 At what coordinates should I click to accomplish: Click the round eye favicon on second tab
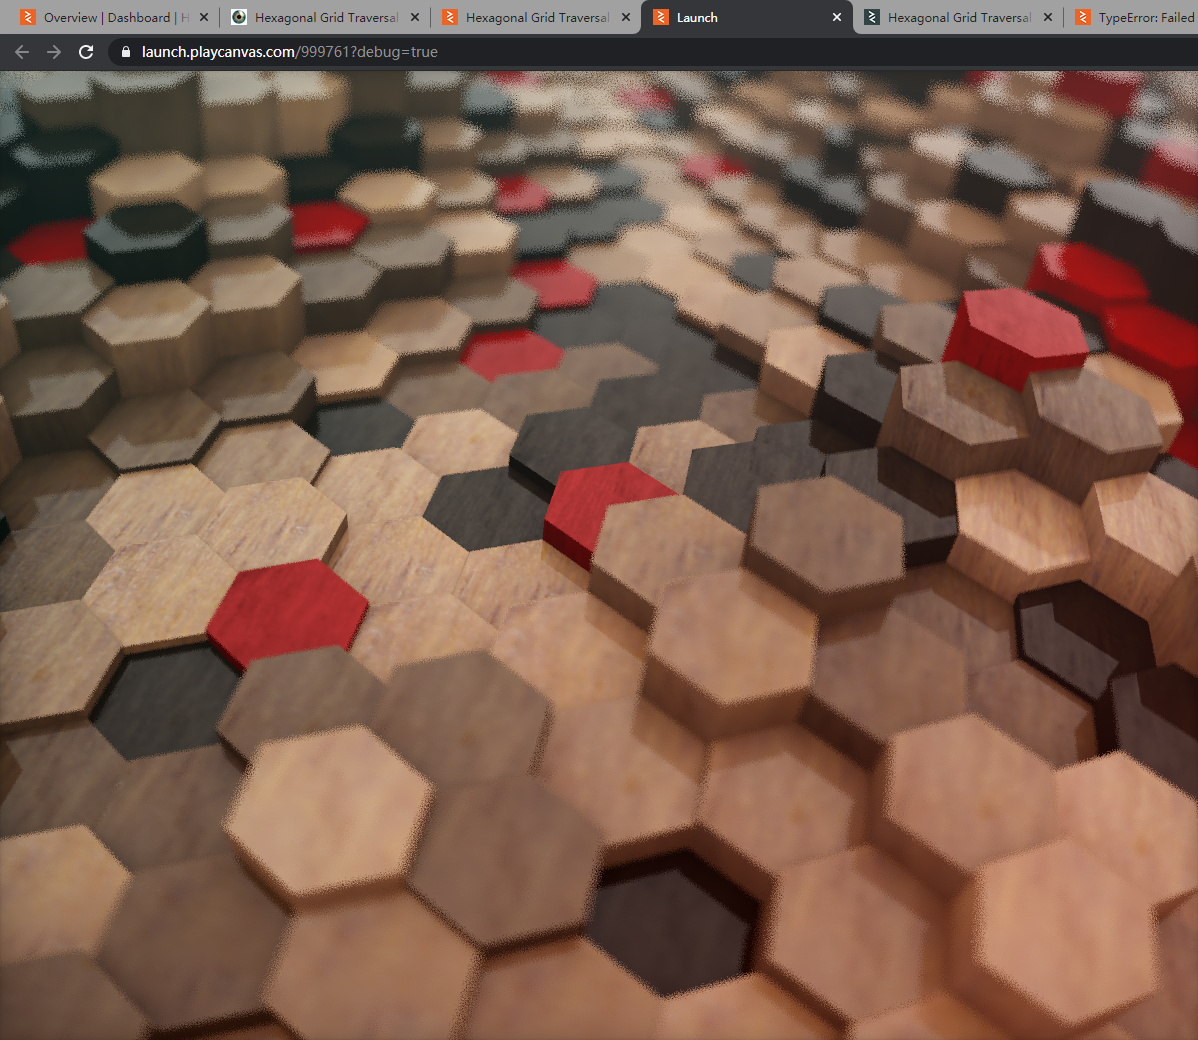pos(239,17)
